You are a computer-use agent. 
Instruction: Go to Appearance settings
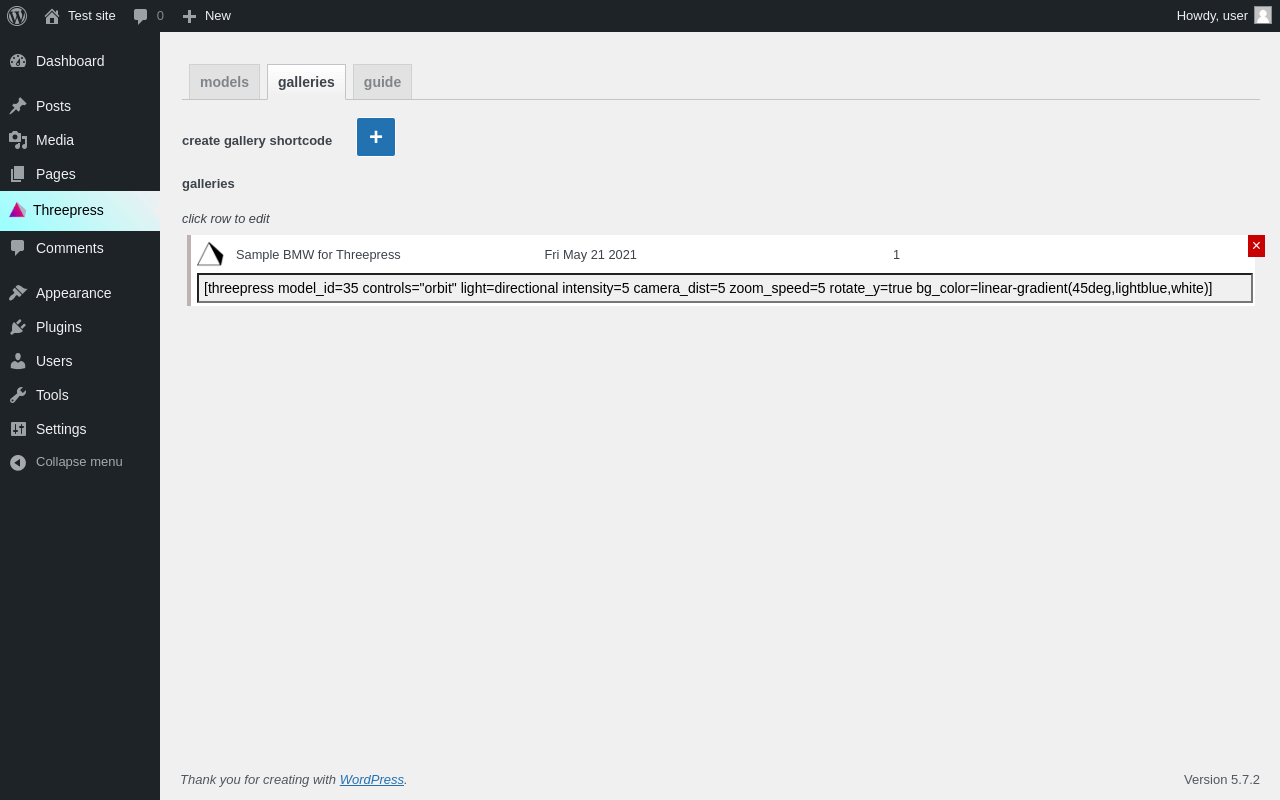74,293
